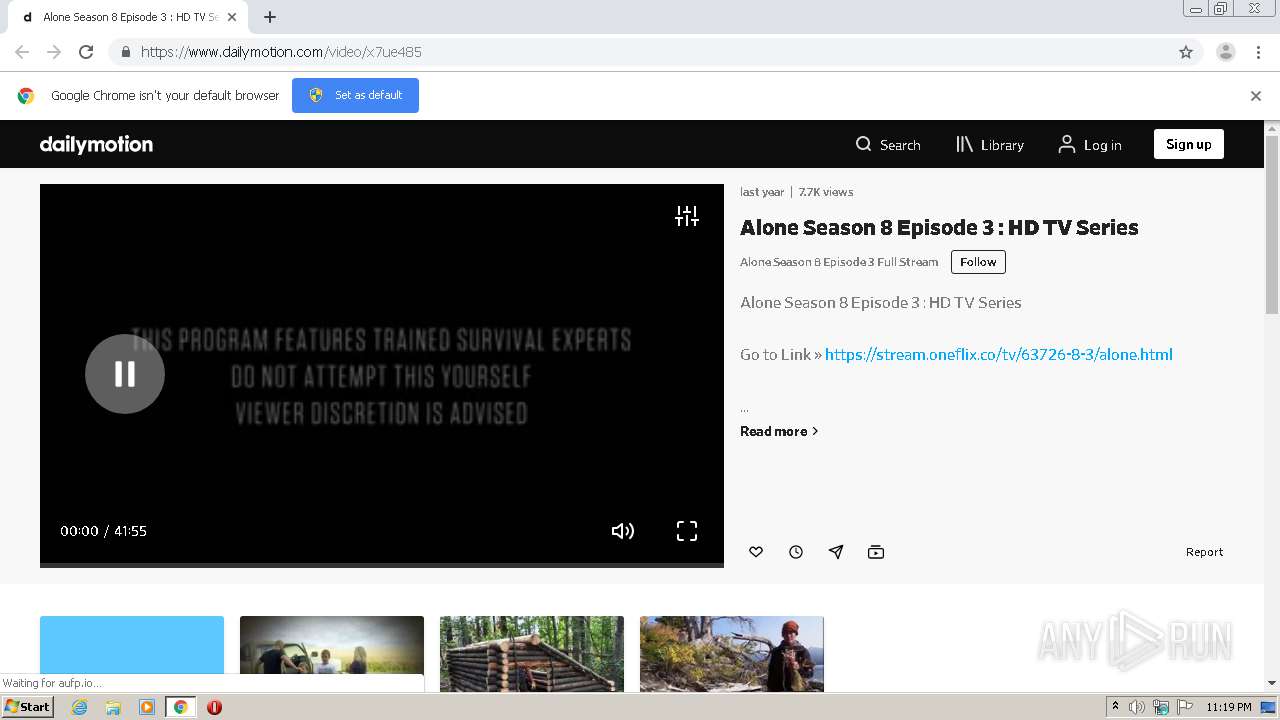
Task: Open system volume in the tray
Action: [x=1137, y=707]
